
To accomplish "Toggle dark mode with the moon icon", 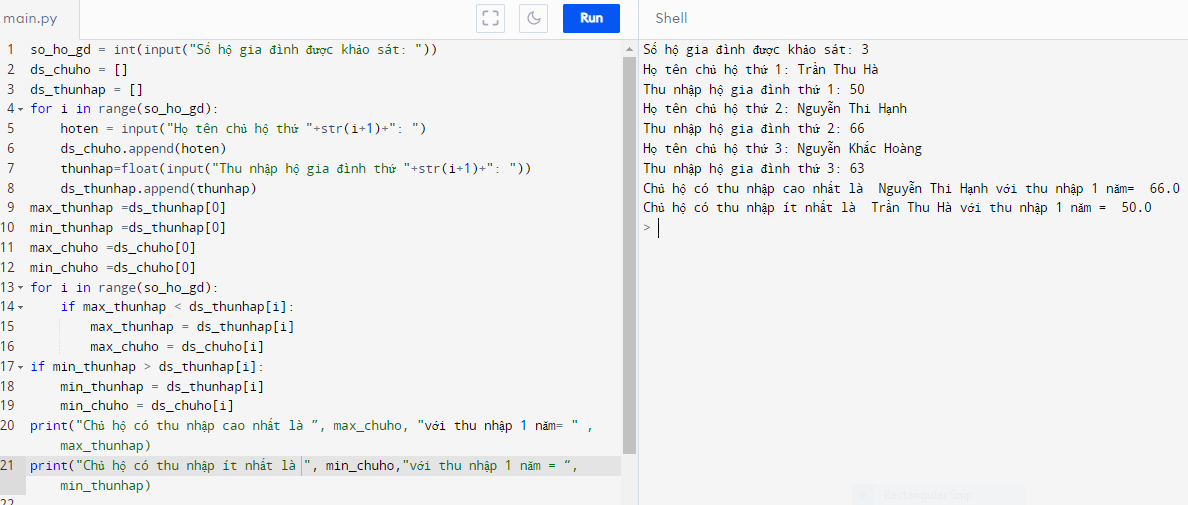I will 535,18.
